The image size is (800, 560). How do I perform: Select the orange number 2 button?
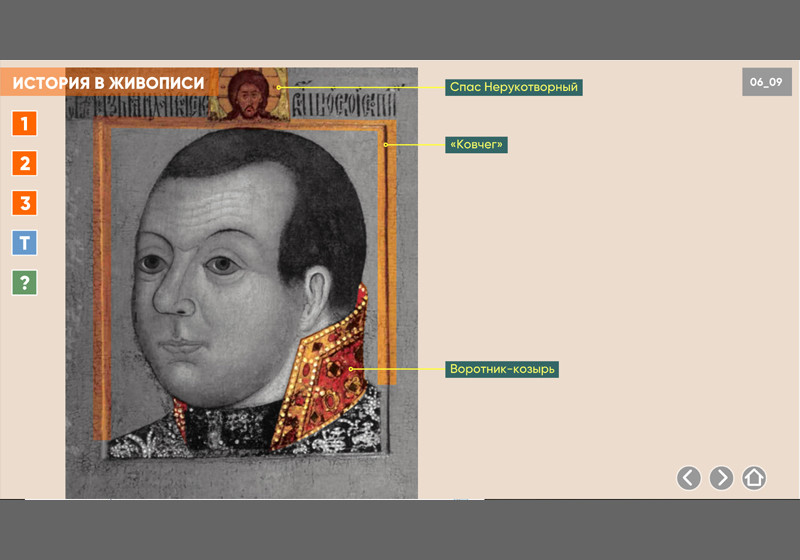point(24,163)
